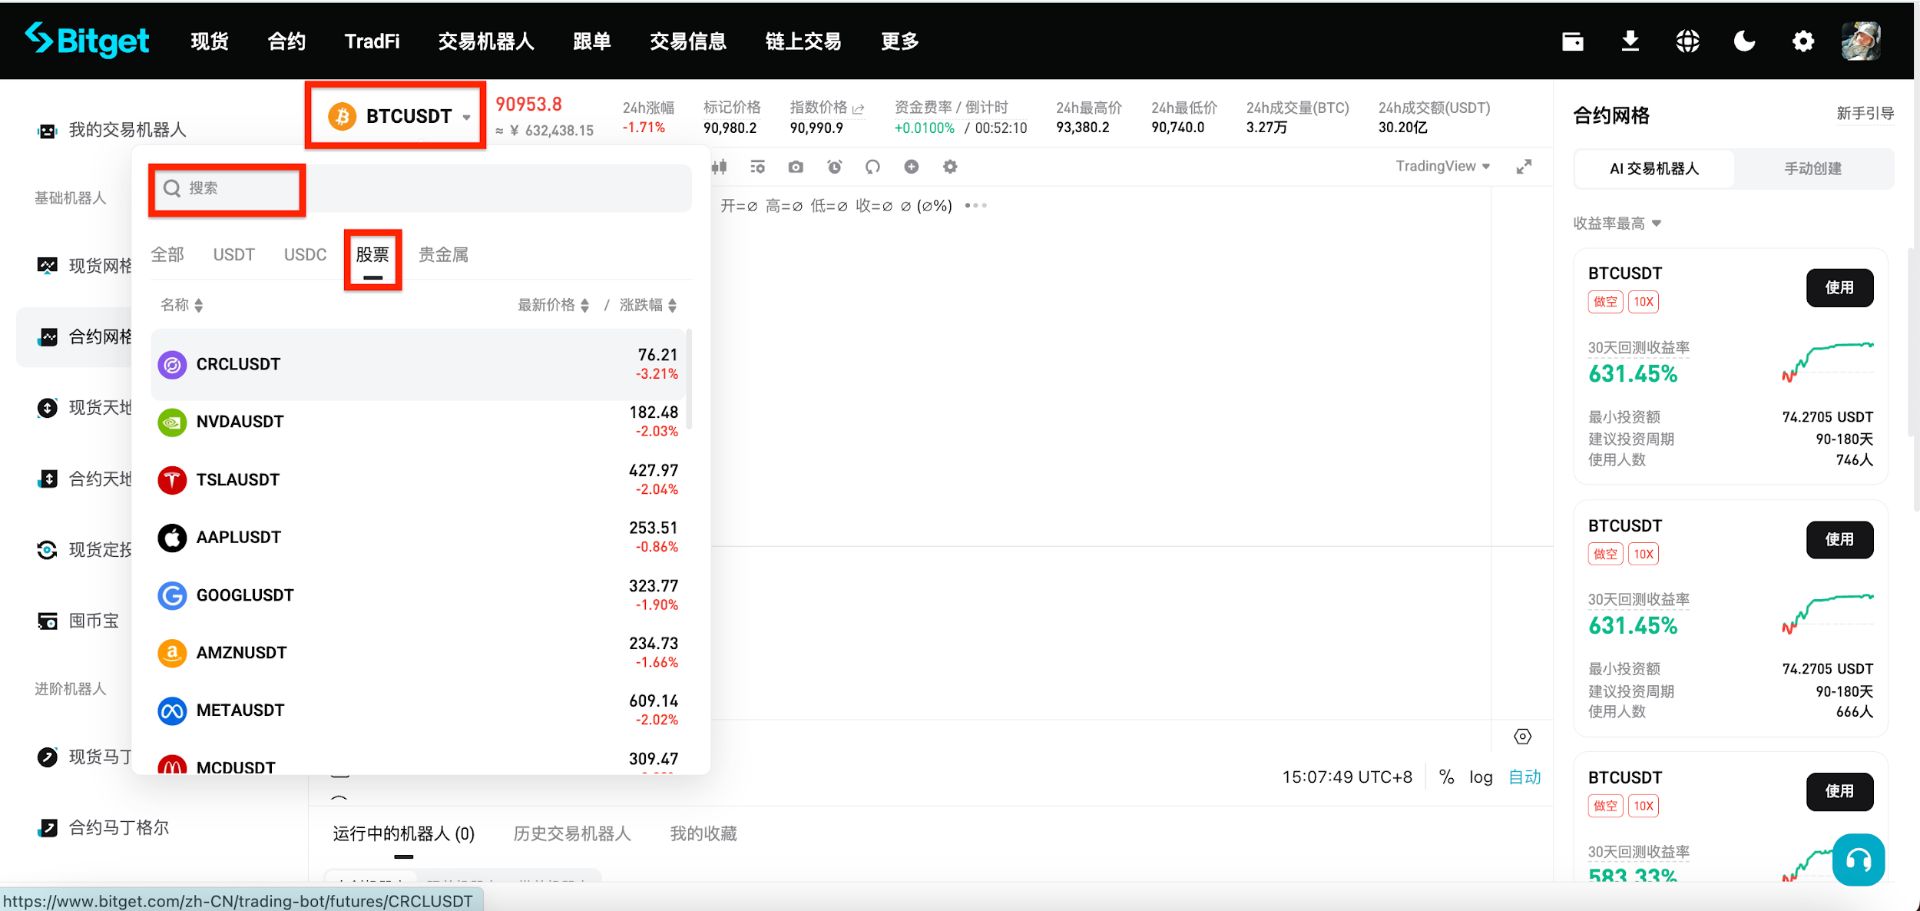The image size is (1920, 911).
Task: Open the trading bots (交易机器人) navigation menu
Action: point(486,41)
